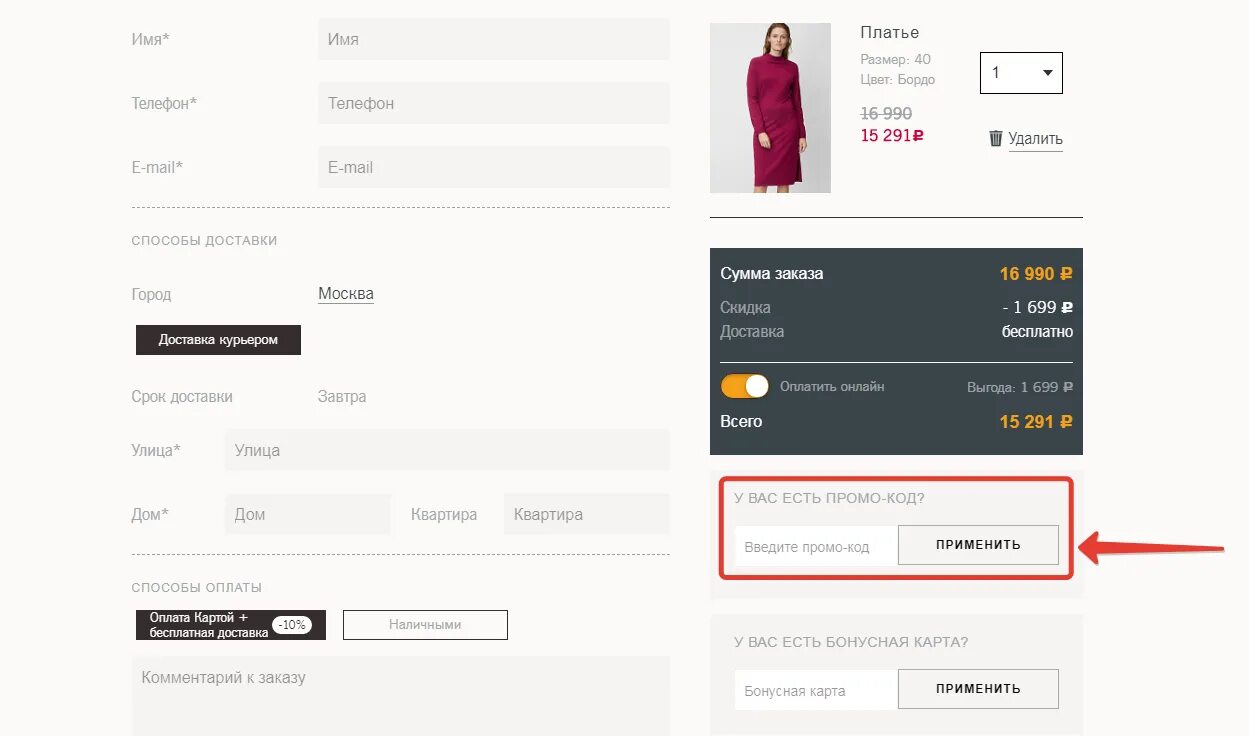Focus the Бонусная карта input field
The width and height of the screenshot is (1249, 736).
click(x=815, y=691)
